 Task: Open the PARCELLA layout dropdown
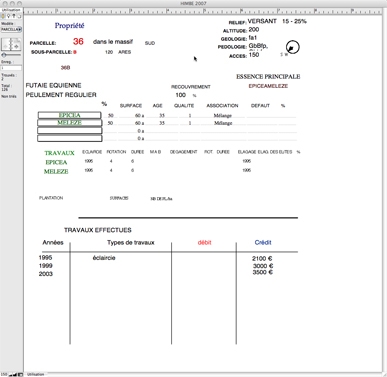11,29
